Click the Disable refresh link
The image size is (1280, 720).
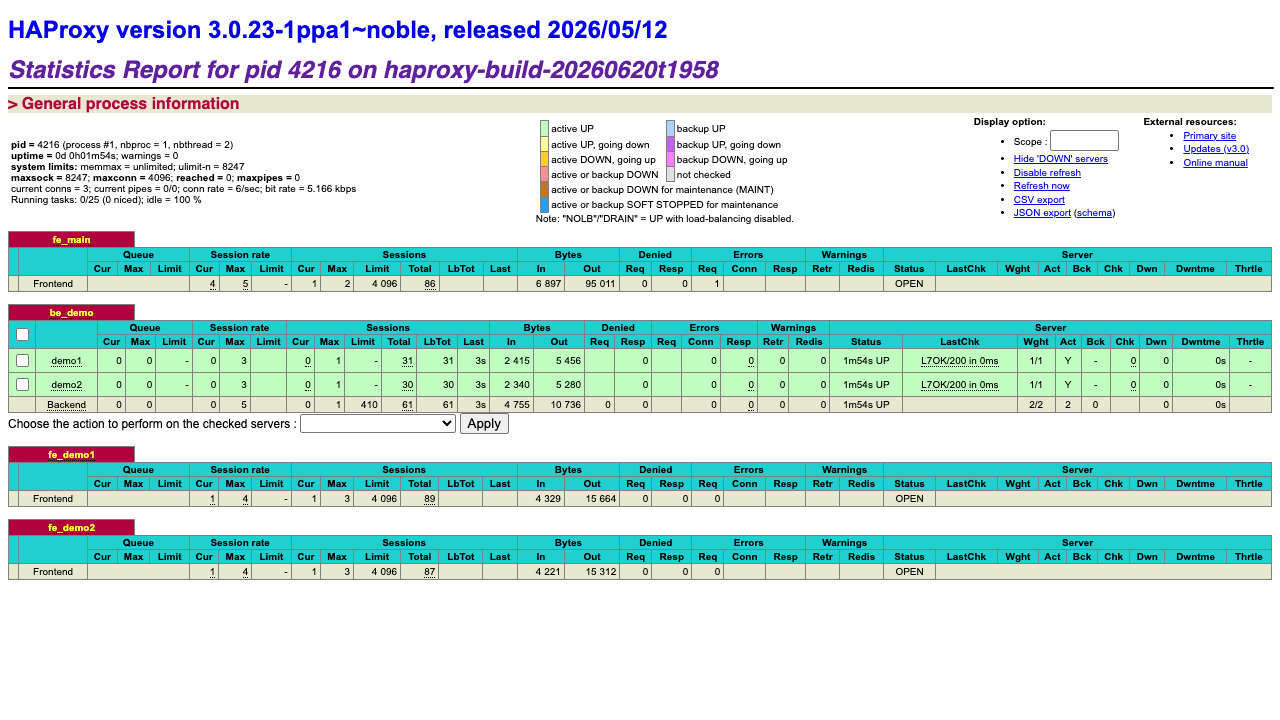pos(1047,173)
